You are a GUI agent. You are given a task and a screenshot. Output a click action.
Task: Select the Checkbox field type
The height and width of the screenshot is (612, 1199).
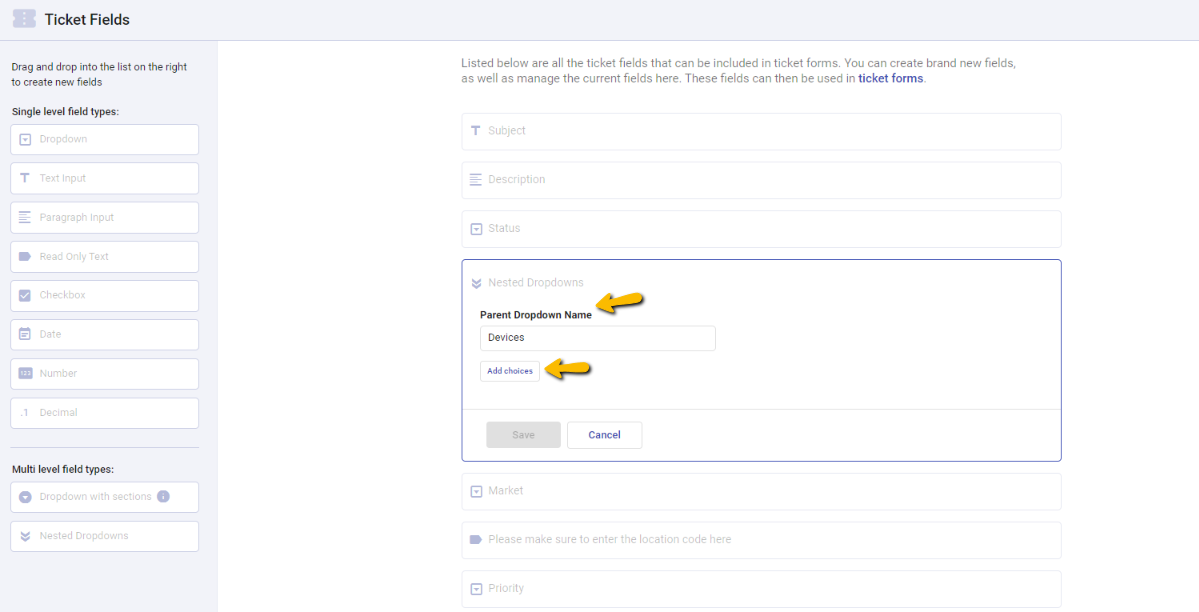point(105,295)
